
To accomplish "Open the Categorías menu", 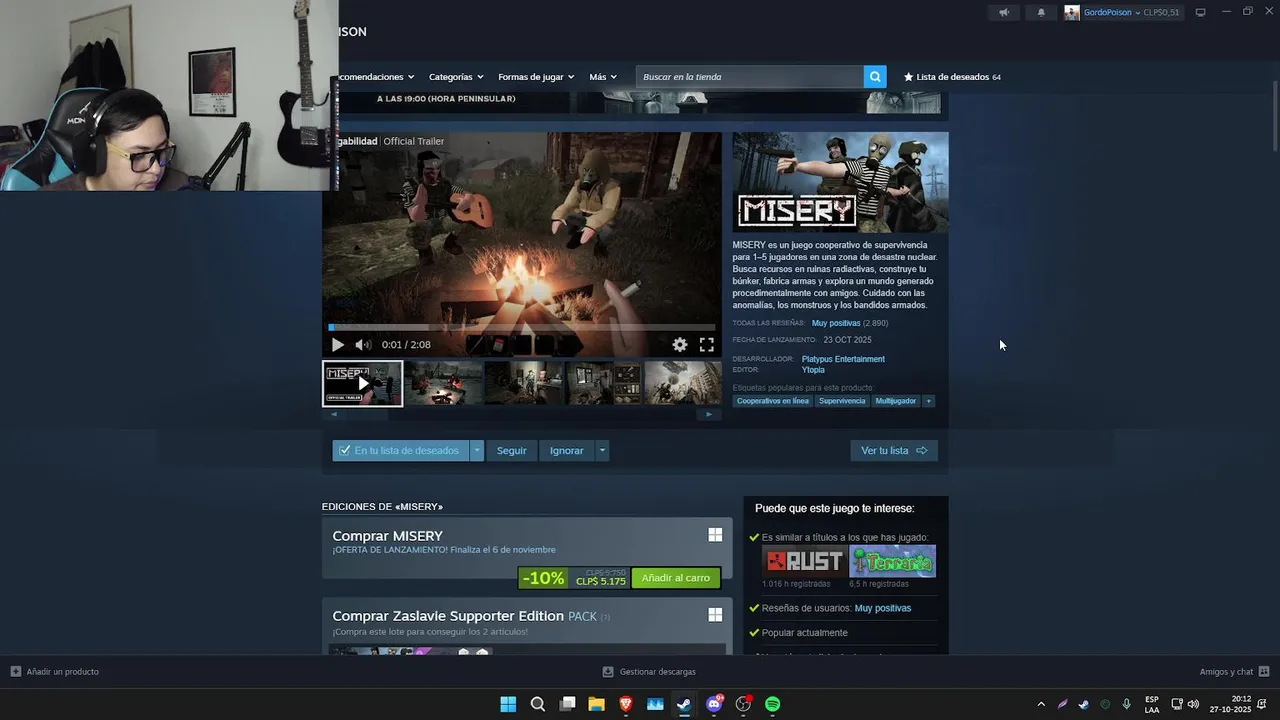I will (x=456, y=77).
